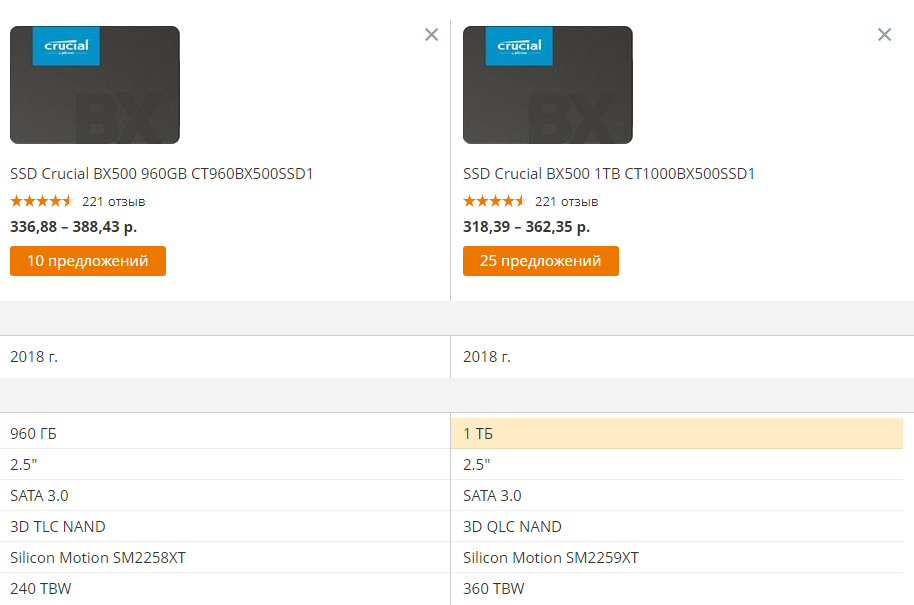
Task: Open the SSD Crucial BX500 1TB CT1000BX500SSD1 title link
Action: tap(609, 174)
